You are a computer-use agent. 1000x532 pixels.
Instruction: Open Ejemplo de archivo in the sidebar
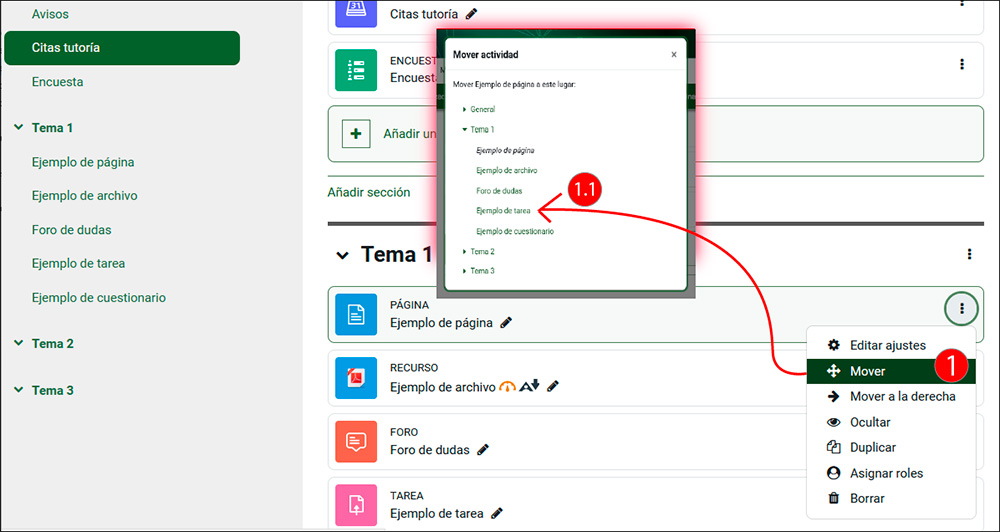click(x=85, y=196)
